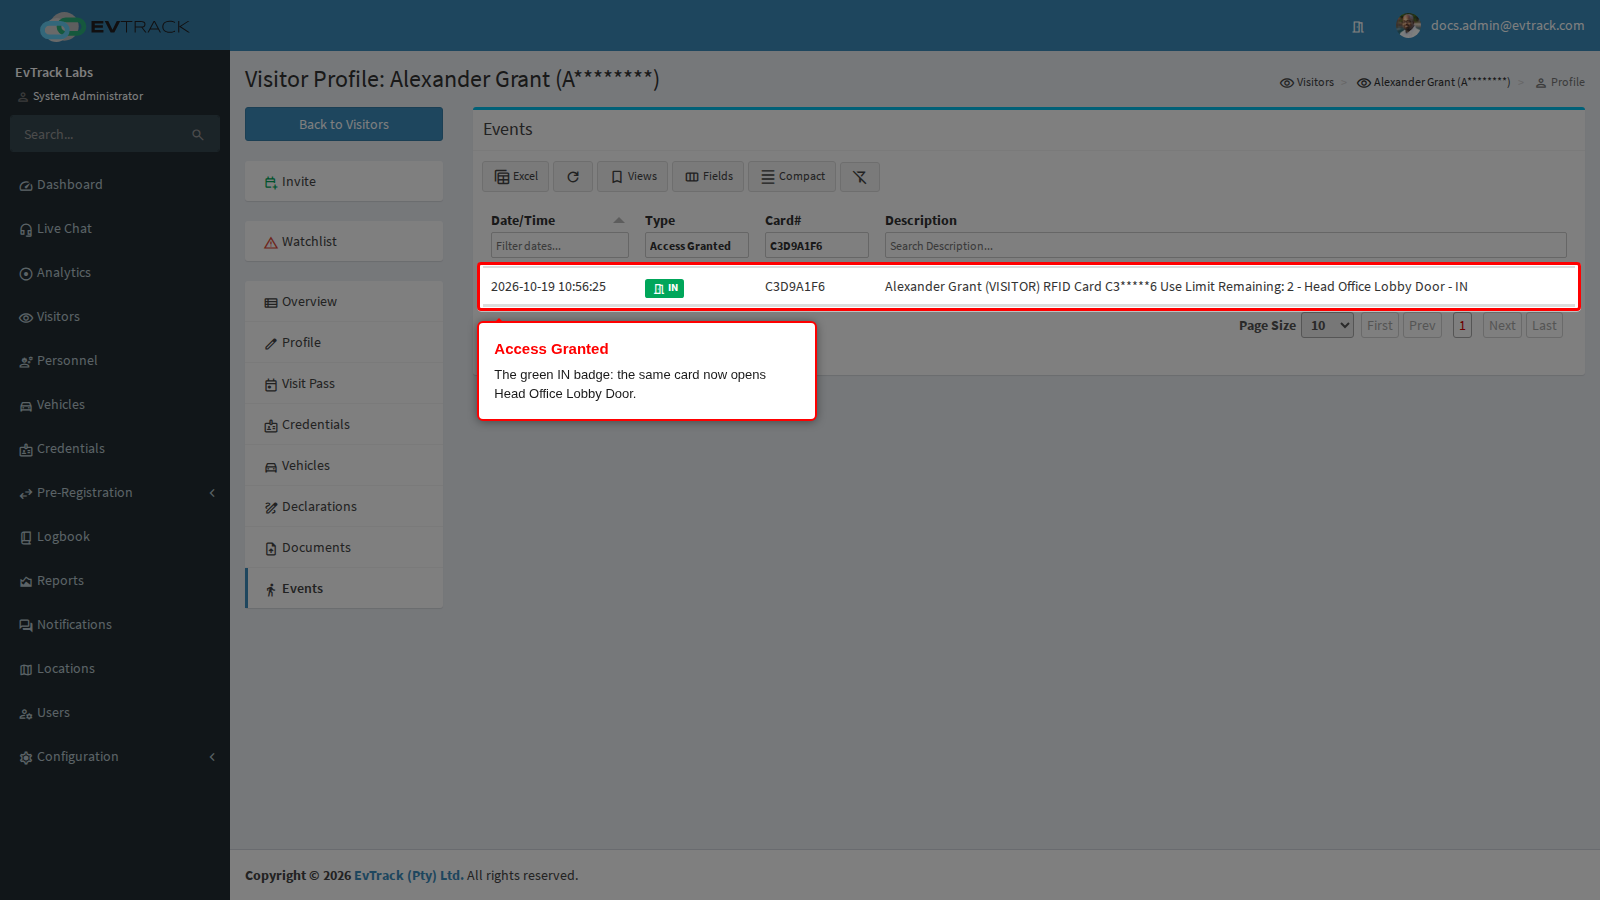Click the Filter dates input

pyautogui.click(x=560, y=246)
